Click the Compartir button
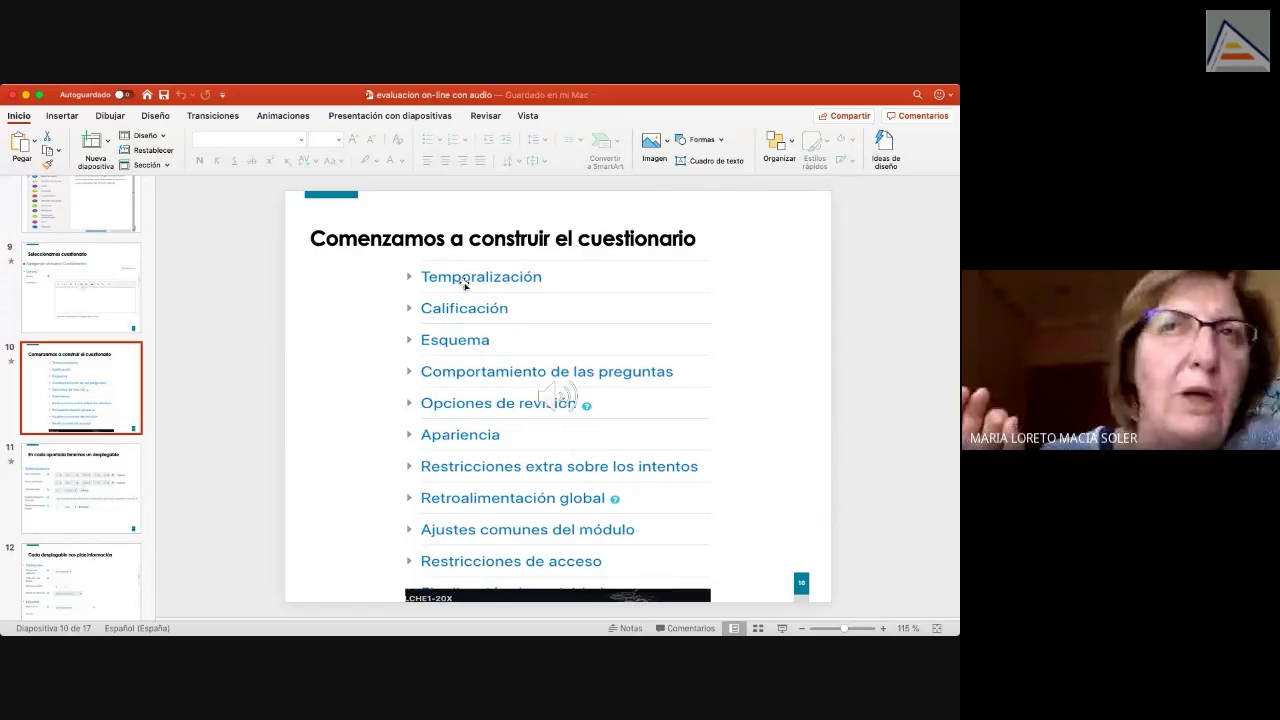The height and width of the screenshot is (720, 1280). tap(844, 116)
